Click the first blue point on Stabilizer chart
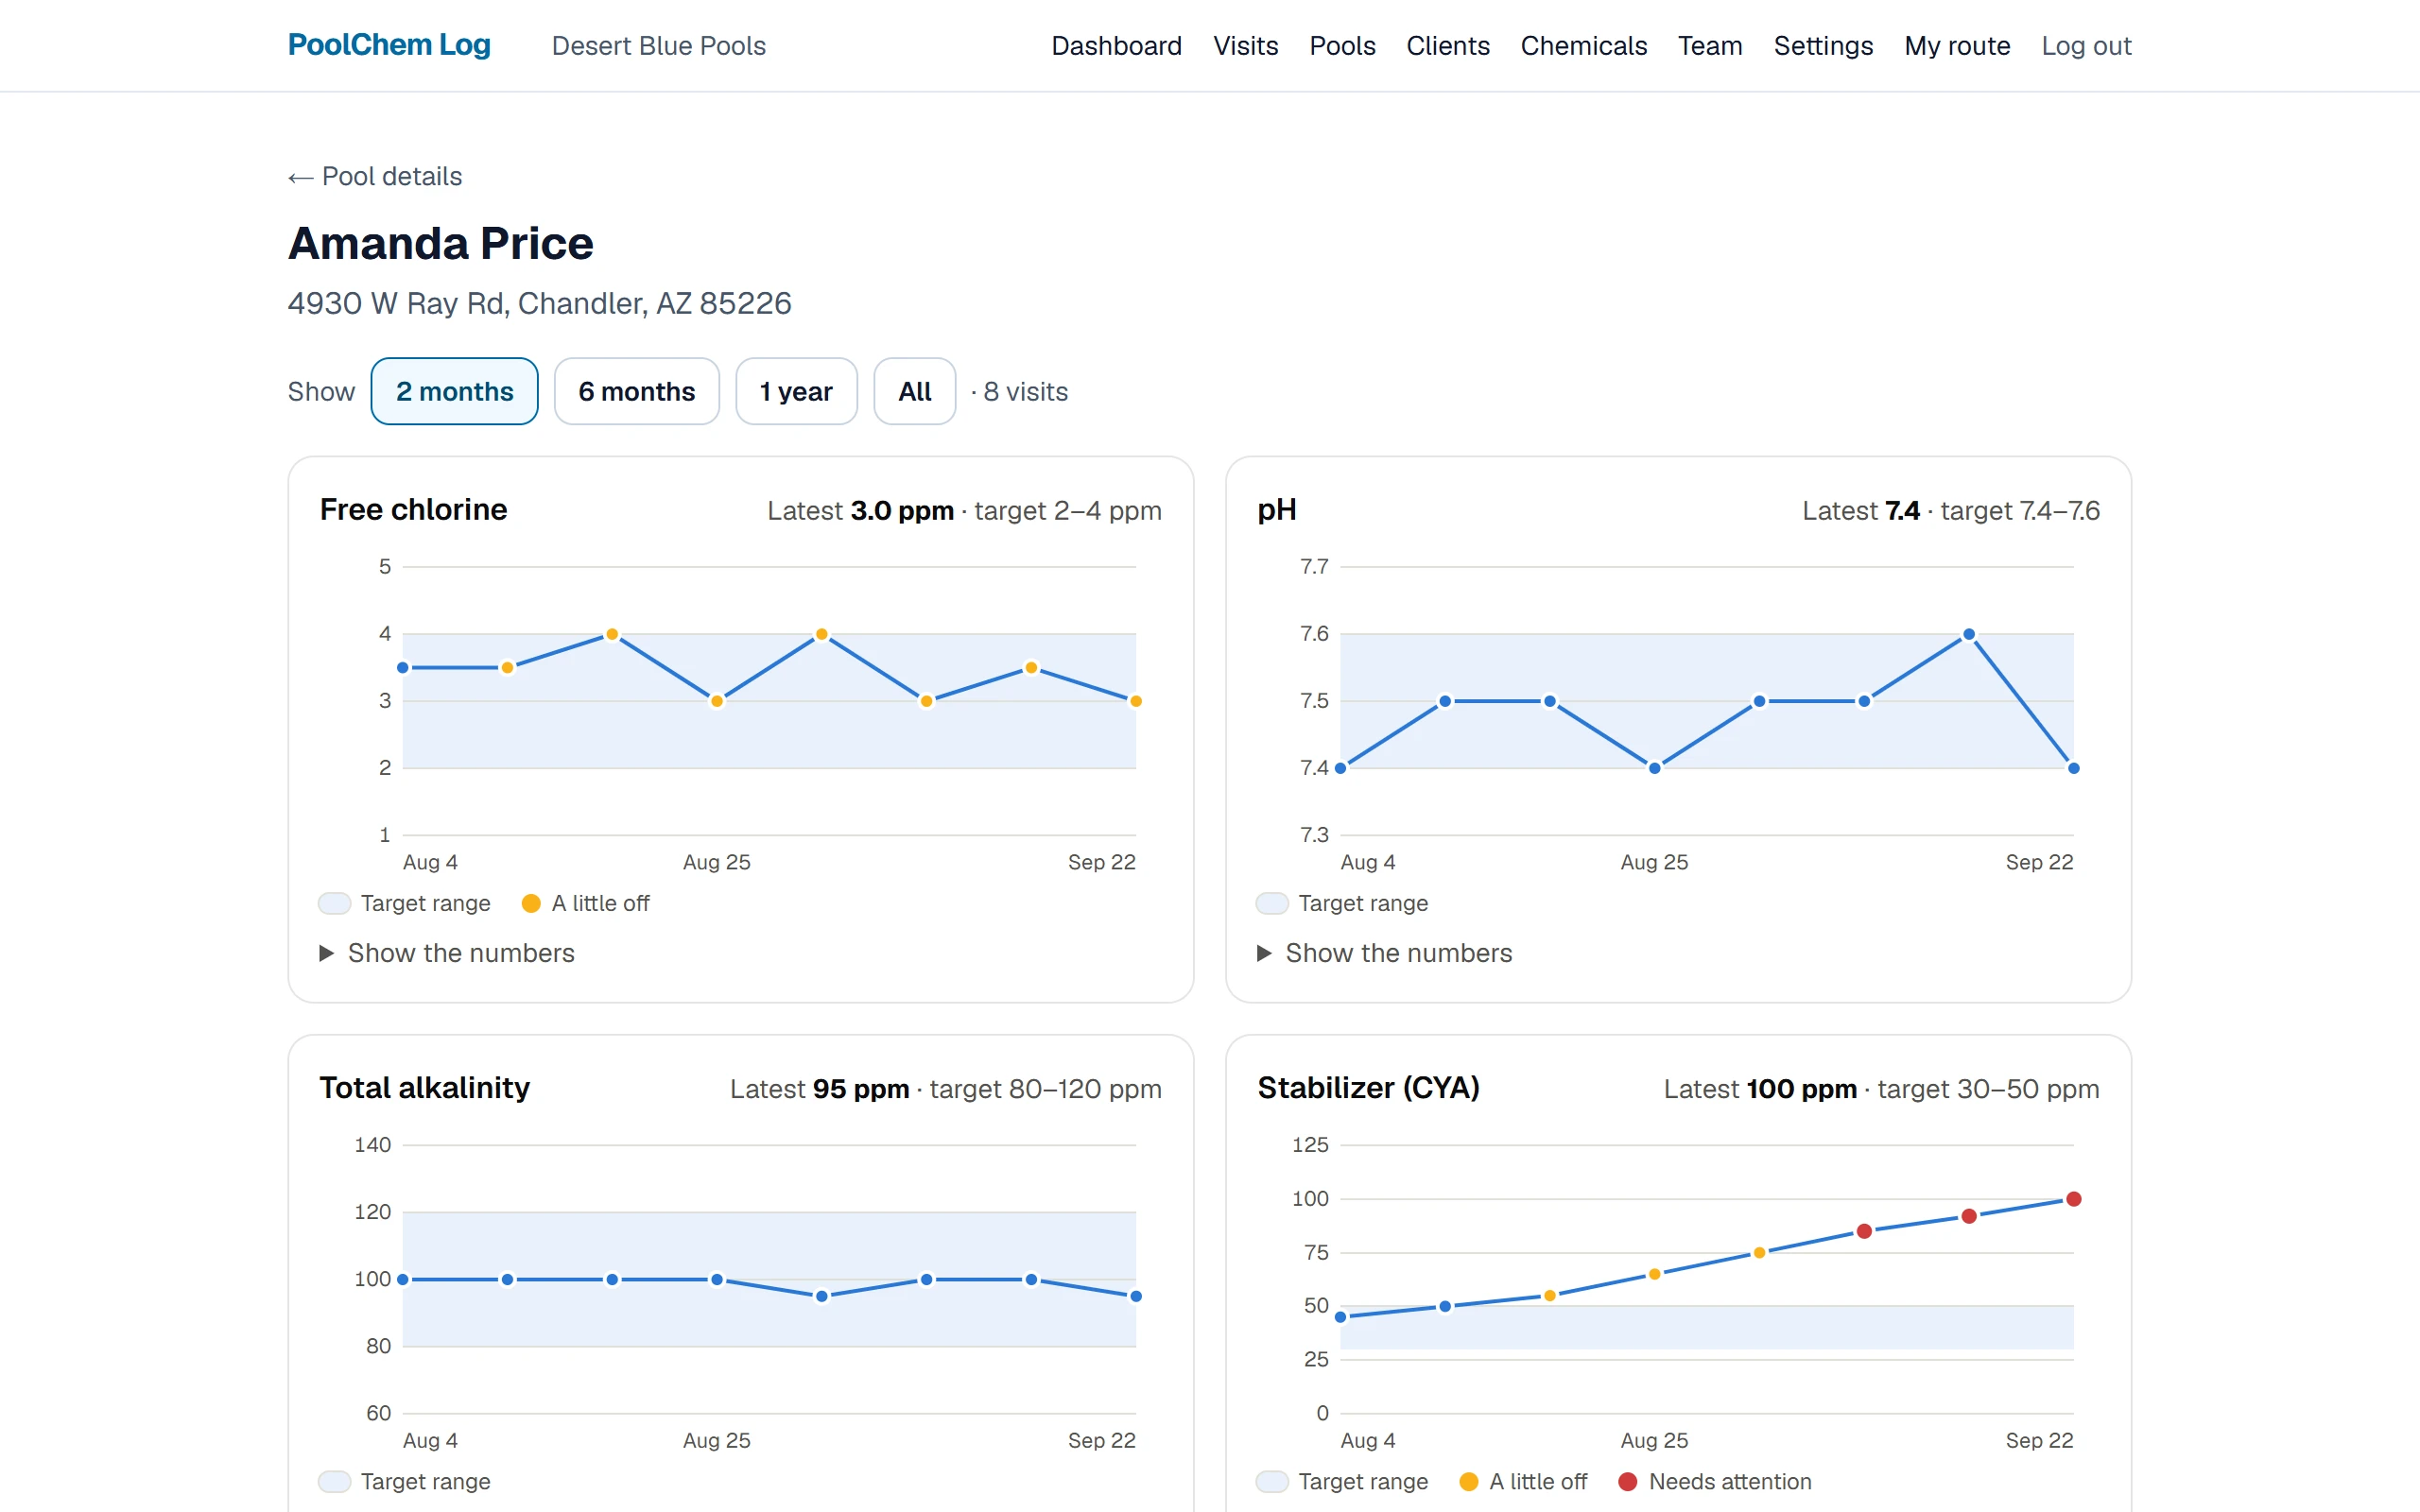 [1341, 1317]
